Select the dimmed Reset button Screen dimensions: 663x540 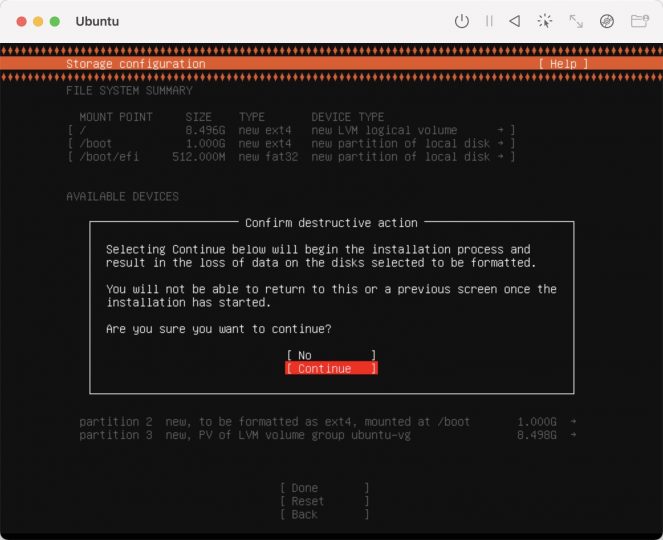coord(324,501)
